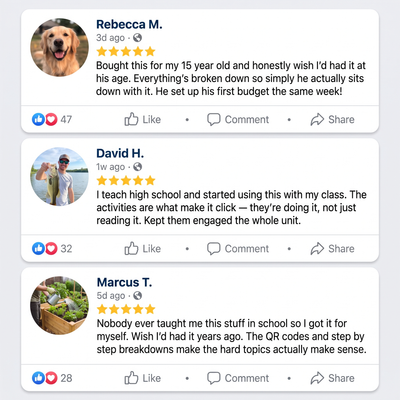This screenshot has height=400, width=400.
Task: Open Marcus T.'s profile name link
Action: pos(124,282)
